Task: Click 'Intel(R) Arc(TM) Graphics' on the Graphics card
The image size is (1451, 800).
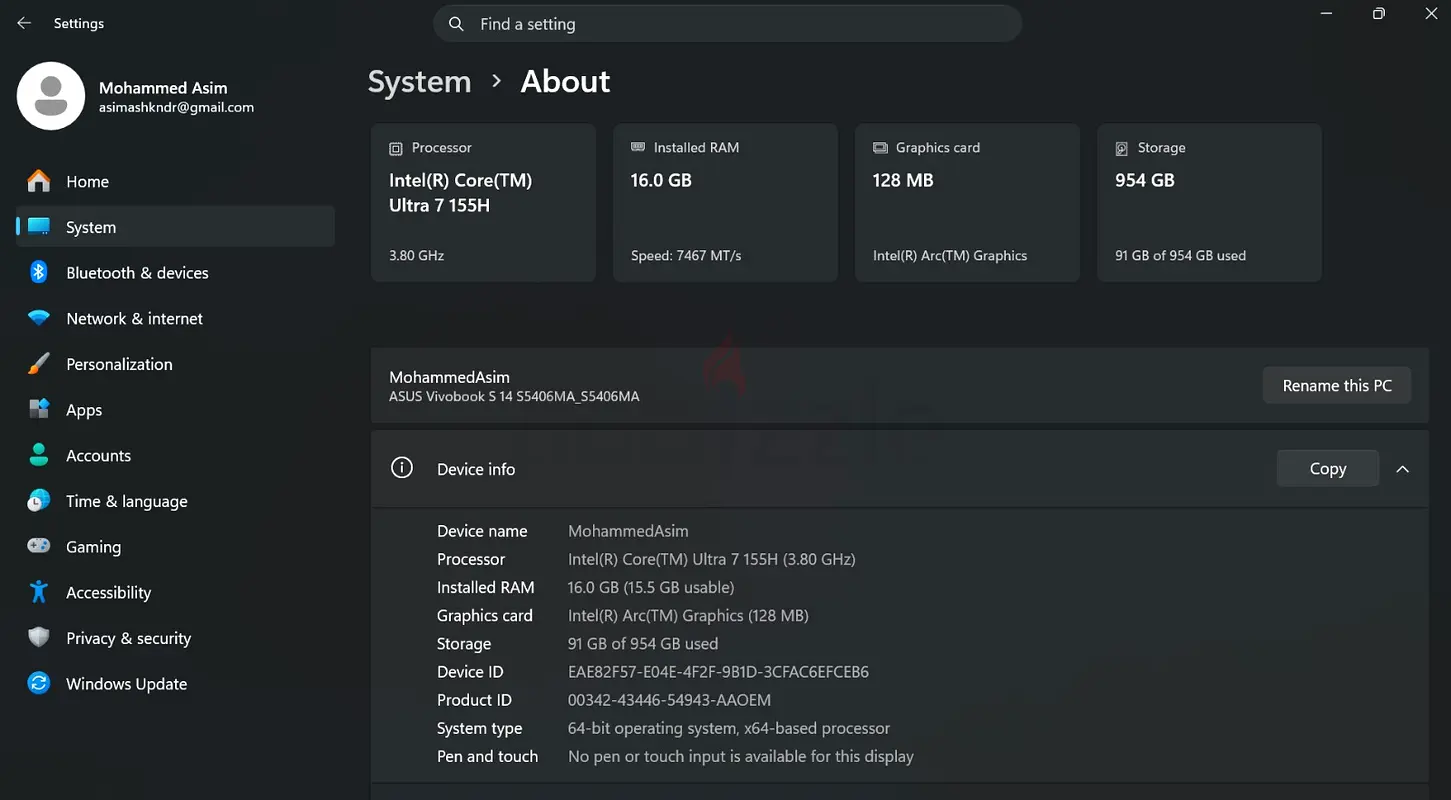Action: [950, 255]
